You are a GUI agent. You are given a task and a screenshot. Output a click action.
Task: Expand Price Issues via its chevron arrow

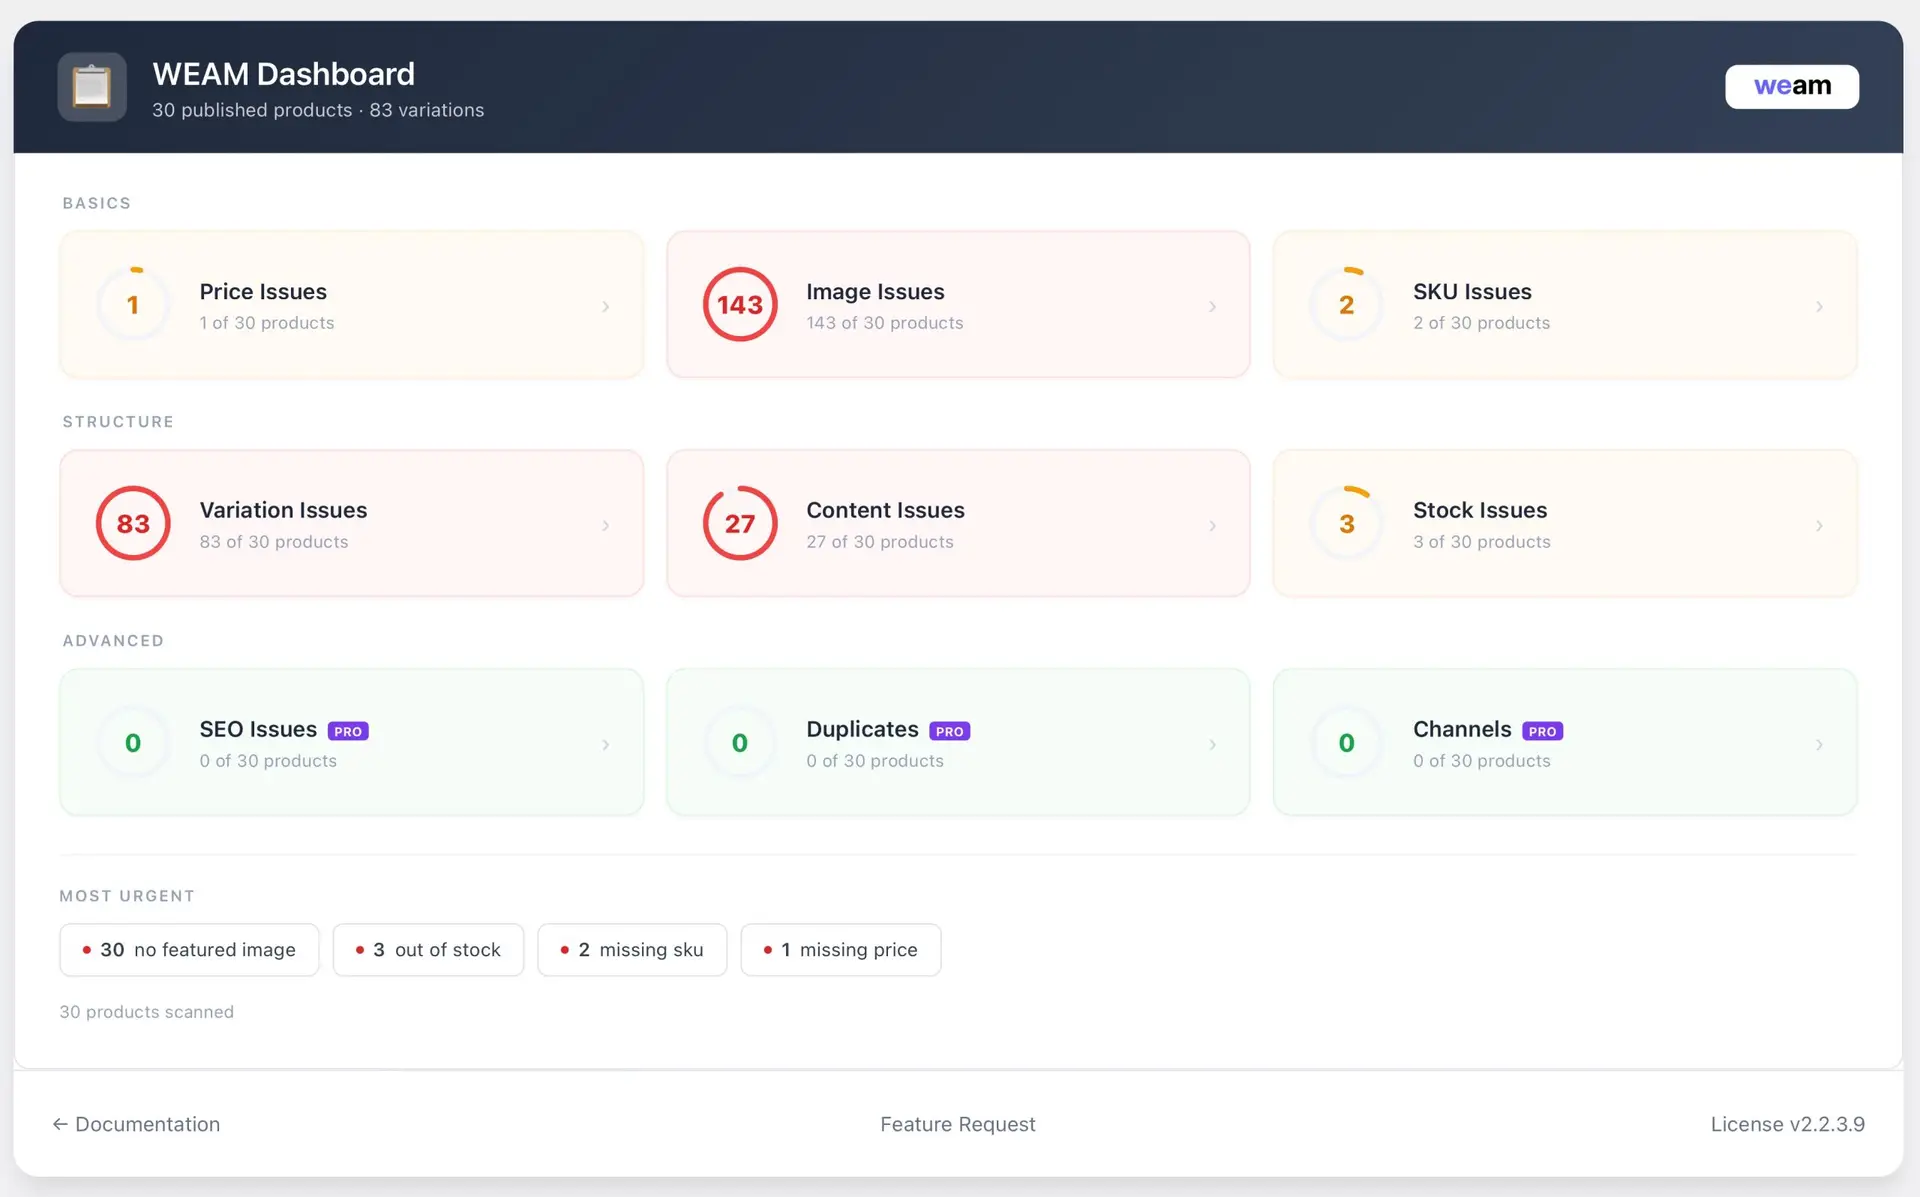pos(605,307)
